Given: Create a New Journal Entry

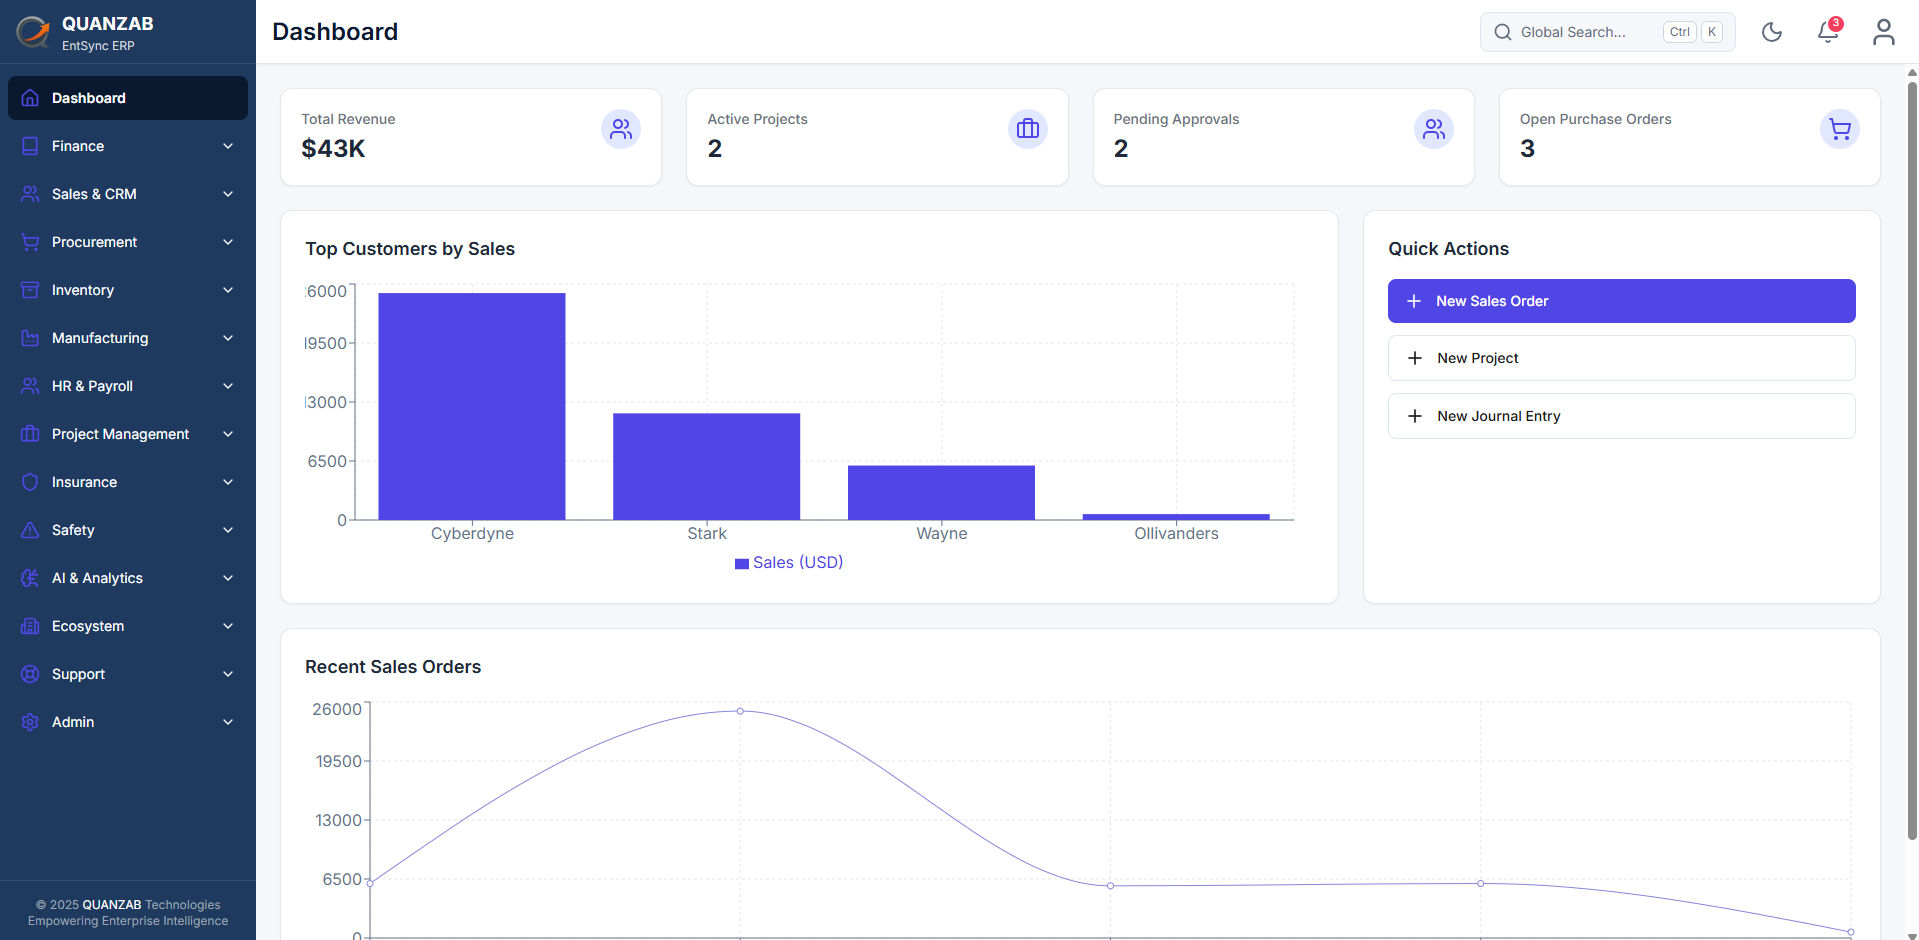Looking at the screenshot, I should pos(1621,416).
